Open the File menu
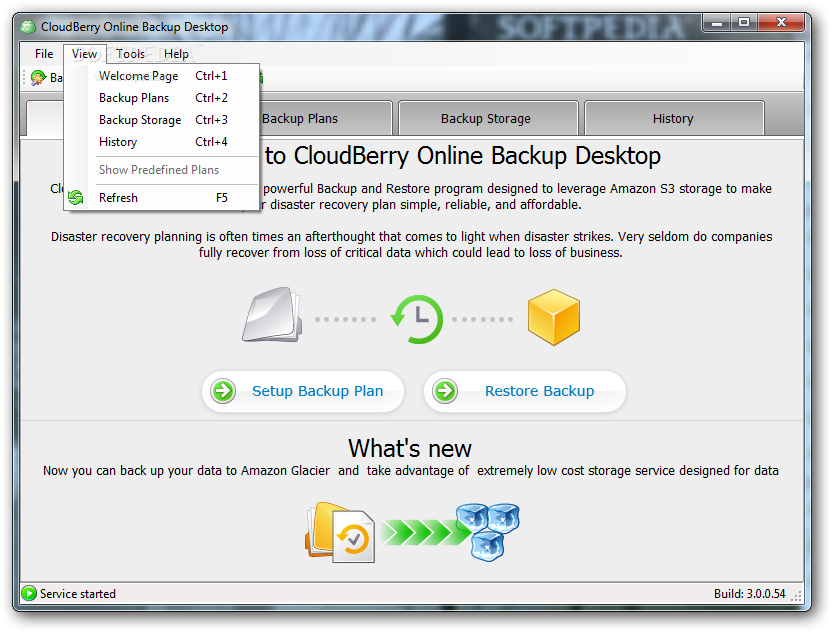Image resolution: width=832 pixels, height=632 pixels. tap(44, 54)
